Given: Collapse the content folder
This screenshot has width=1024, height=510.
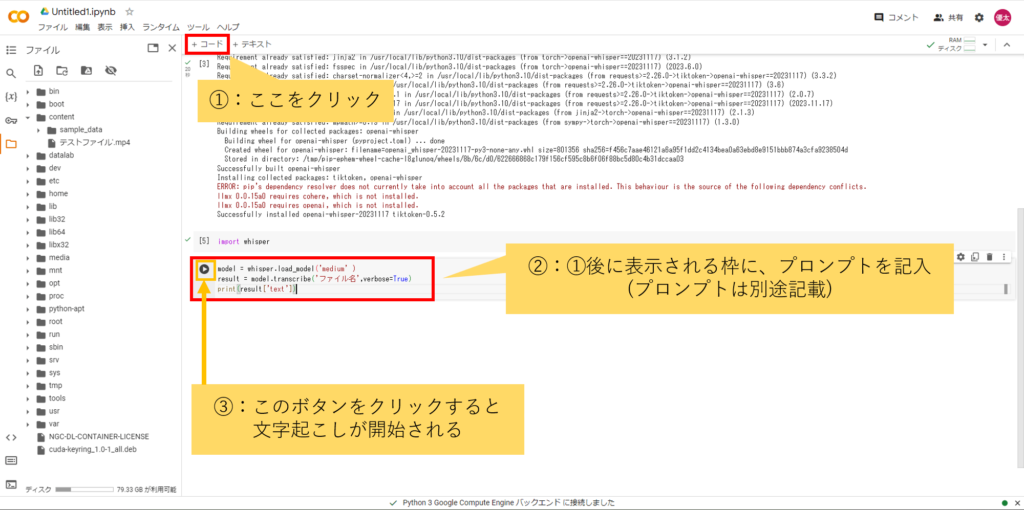Looking at the screenshot, I should pyautogui.click(x=28, y=117).
